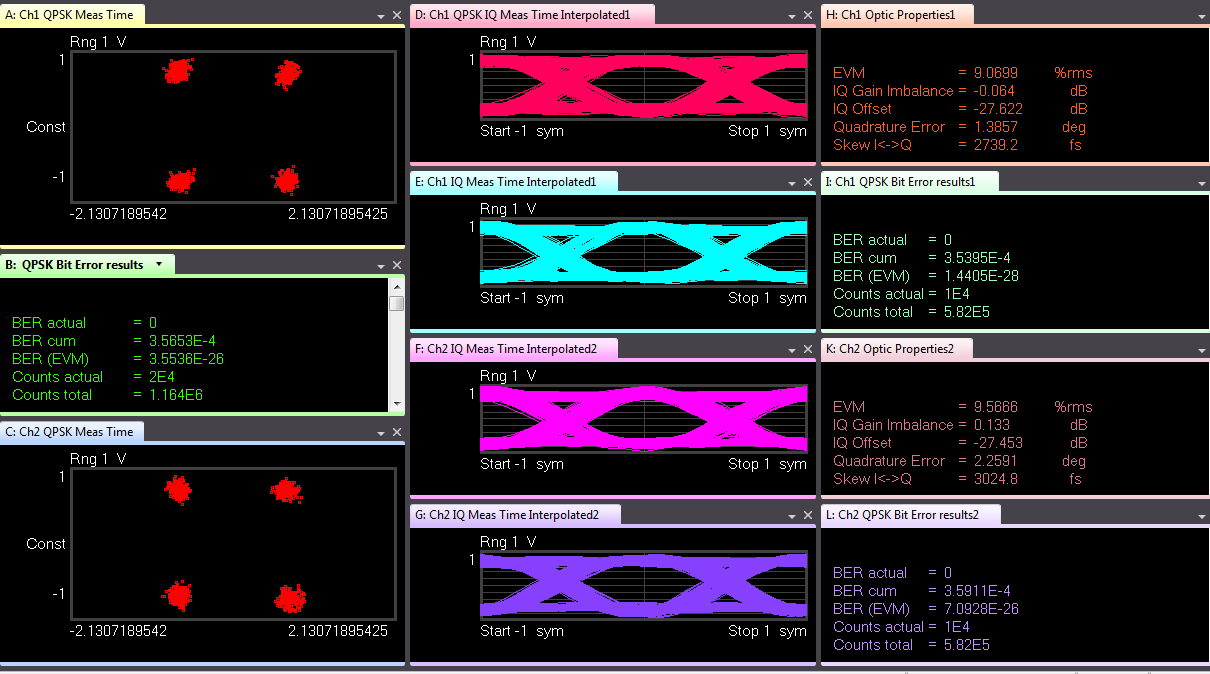1210x674 pixels.
Task: Select the 'L: Ch2 QPSK Bit Error results2' tab
Action: pos(910,514)
